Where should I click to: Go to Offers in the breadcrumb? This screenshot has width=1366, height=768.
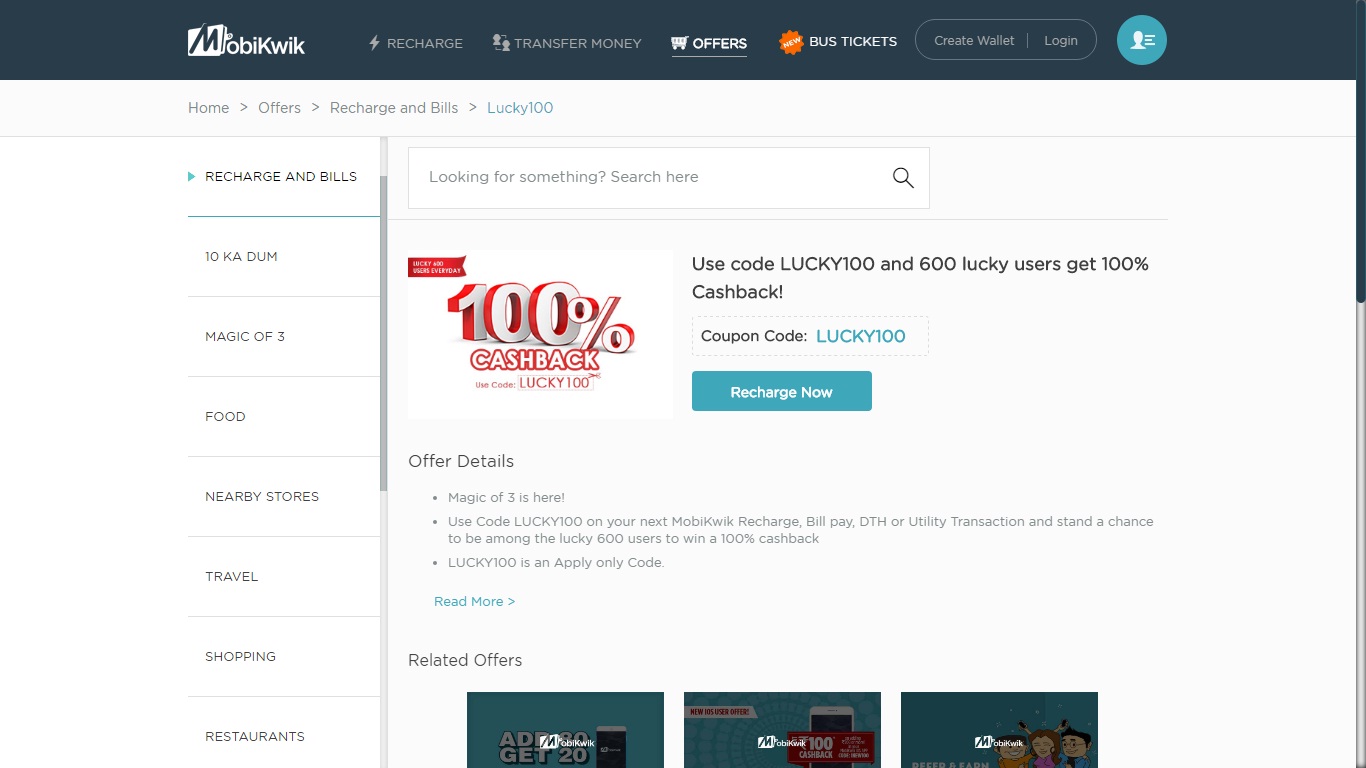pyautogui.click(x=279, y=108)
